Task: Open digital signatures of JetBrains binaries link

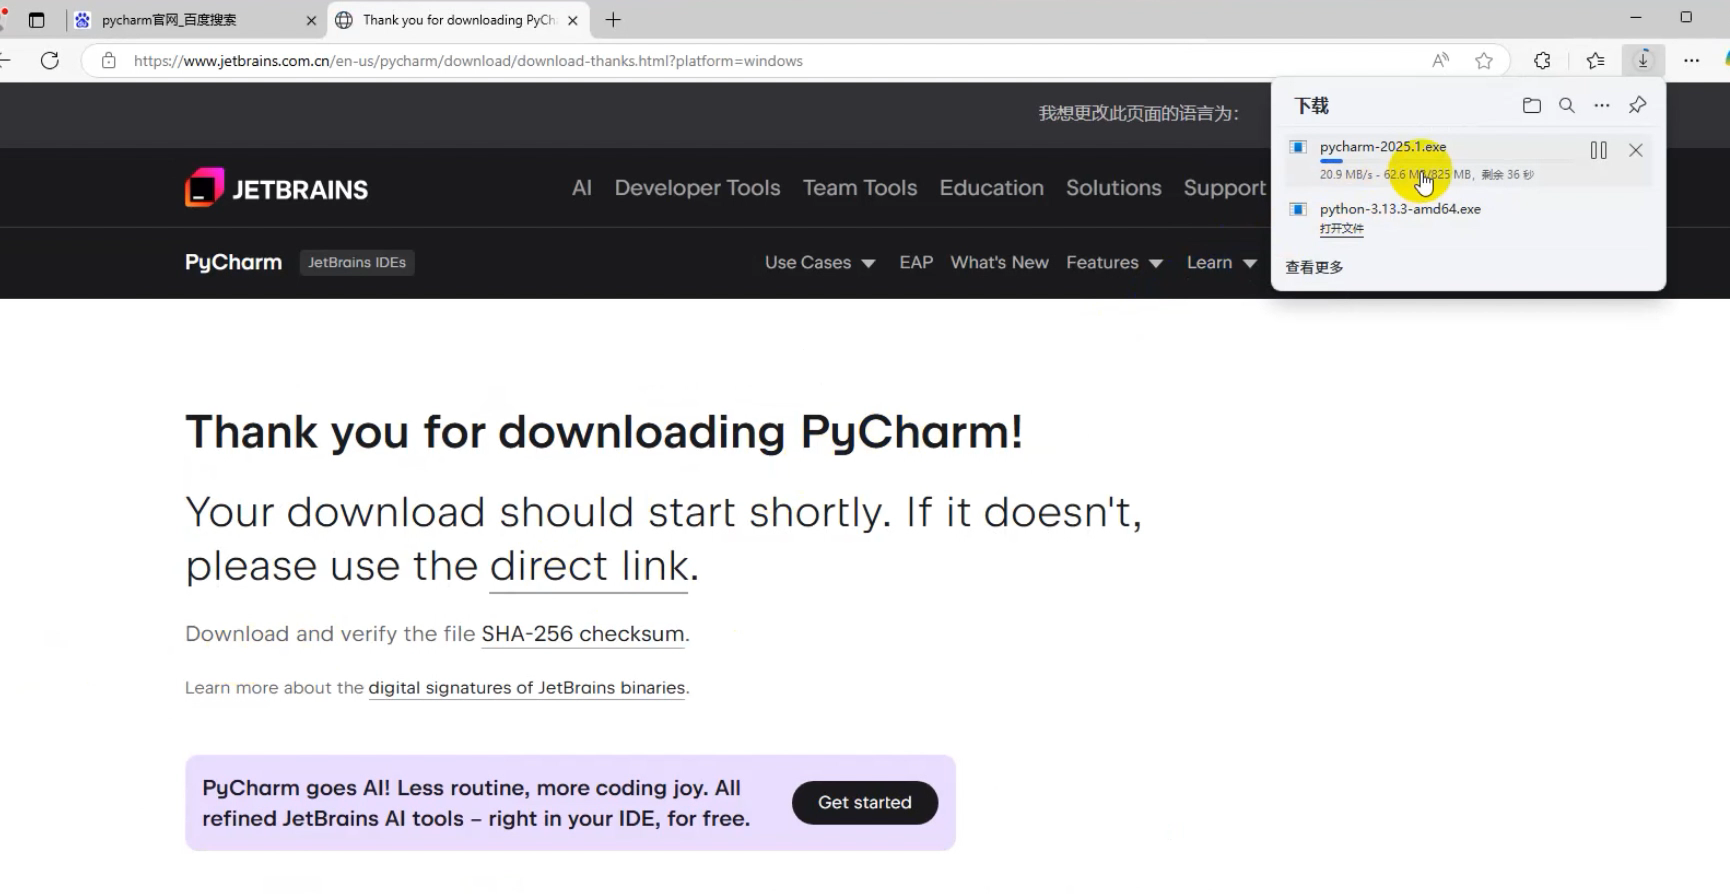Action: [x=527, y=688]
